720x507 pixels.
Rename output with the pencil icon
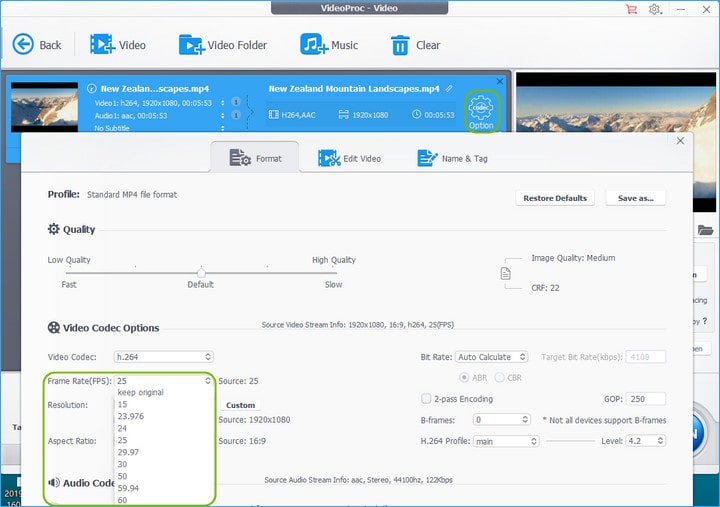[x=449, y=88]
